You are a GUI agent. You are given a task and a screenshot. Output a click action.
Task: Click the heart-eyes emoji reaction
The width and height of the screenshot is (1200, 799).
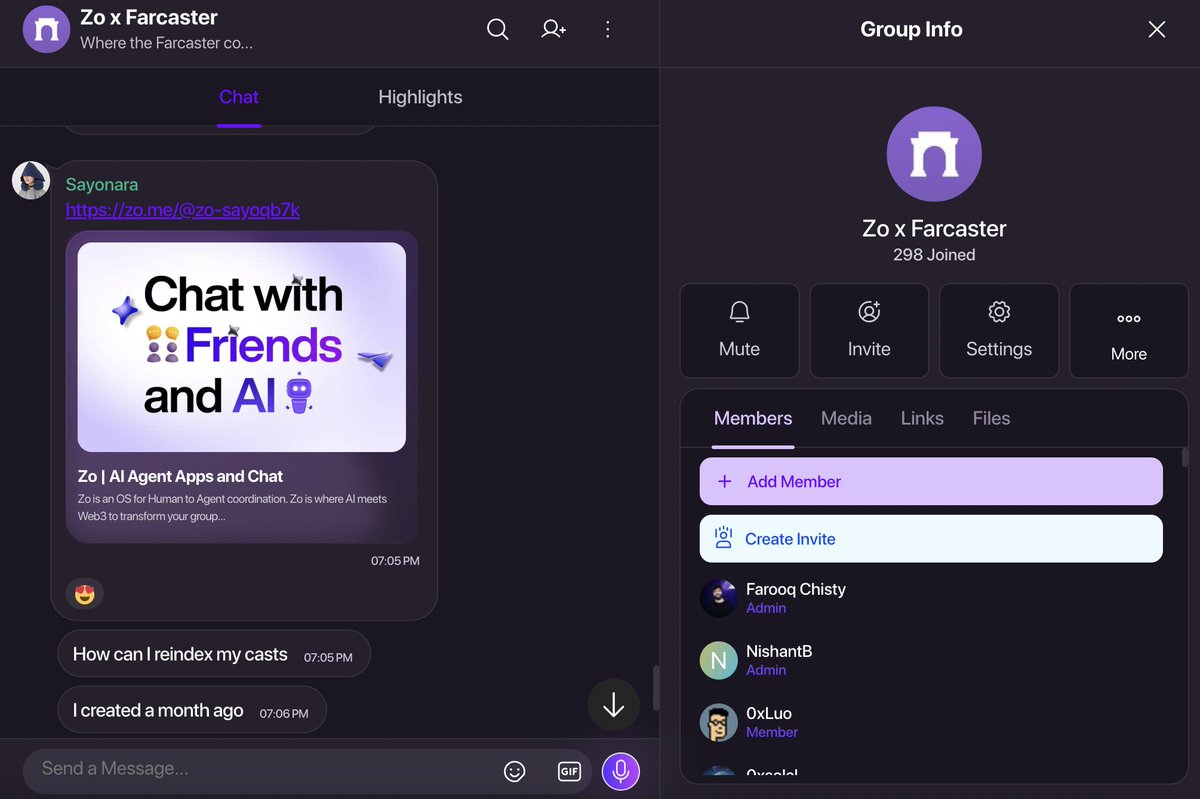[x=85, y=594]
